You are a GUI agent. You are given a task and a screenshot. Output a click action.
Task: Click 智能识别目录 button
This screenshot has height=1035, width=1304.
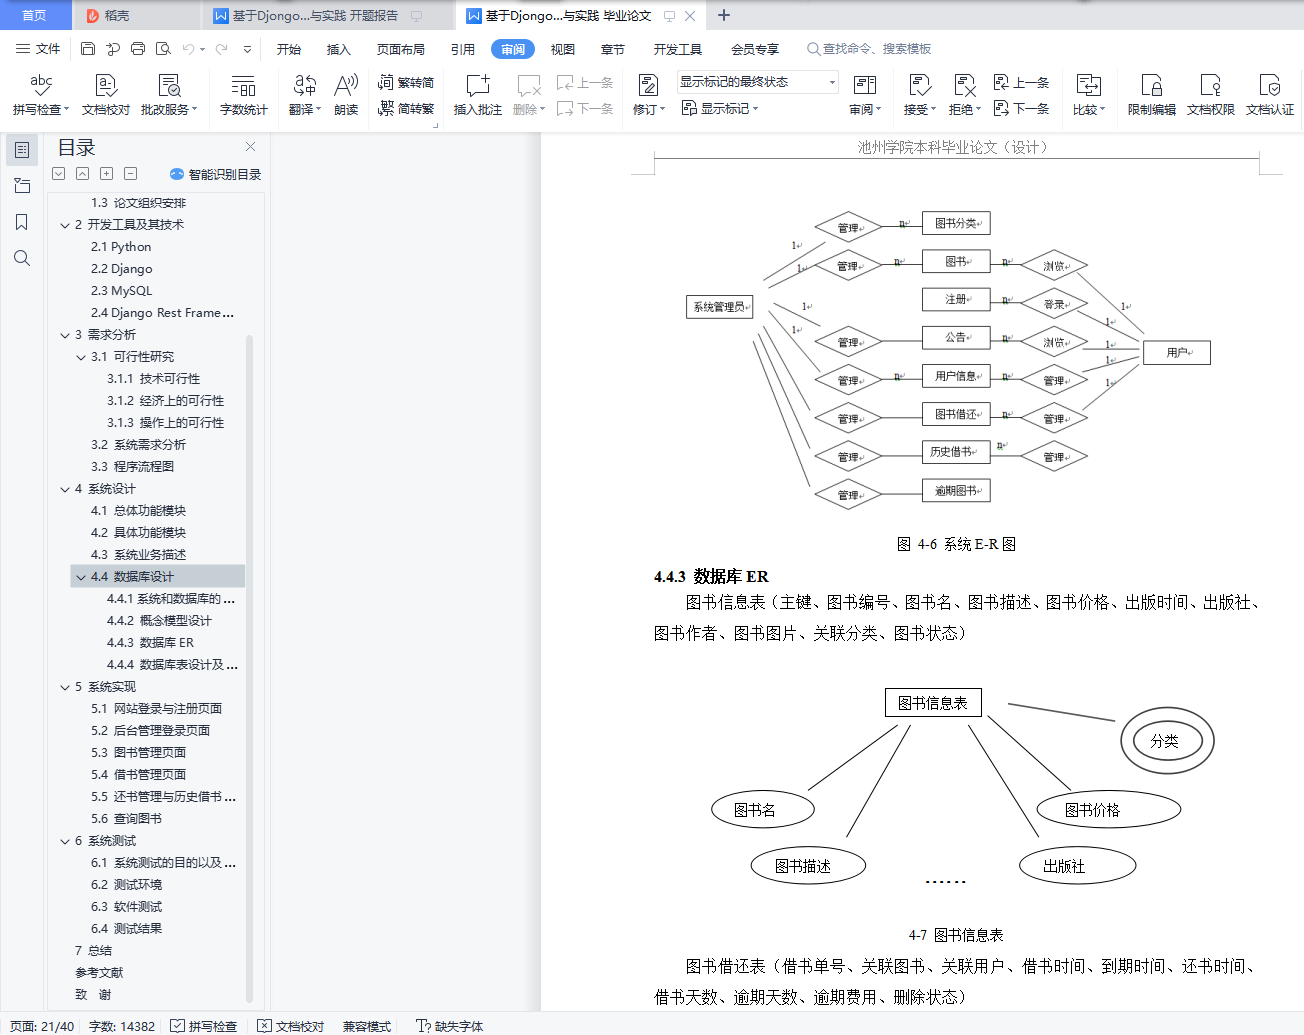(x=216, y=174)
